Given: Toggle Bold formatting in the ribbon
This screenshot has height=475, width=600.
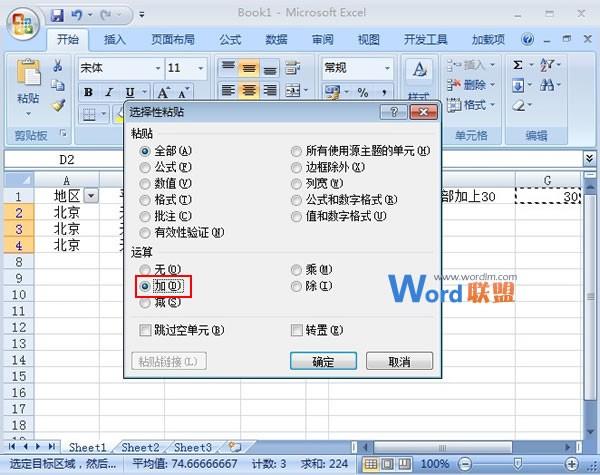Looking at the screenshot, I should pos(88,92).
